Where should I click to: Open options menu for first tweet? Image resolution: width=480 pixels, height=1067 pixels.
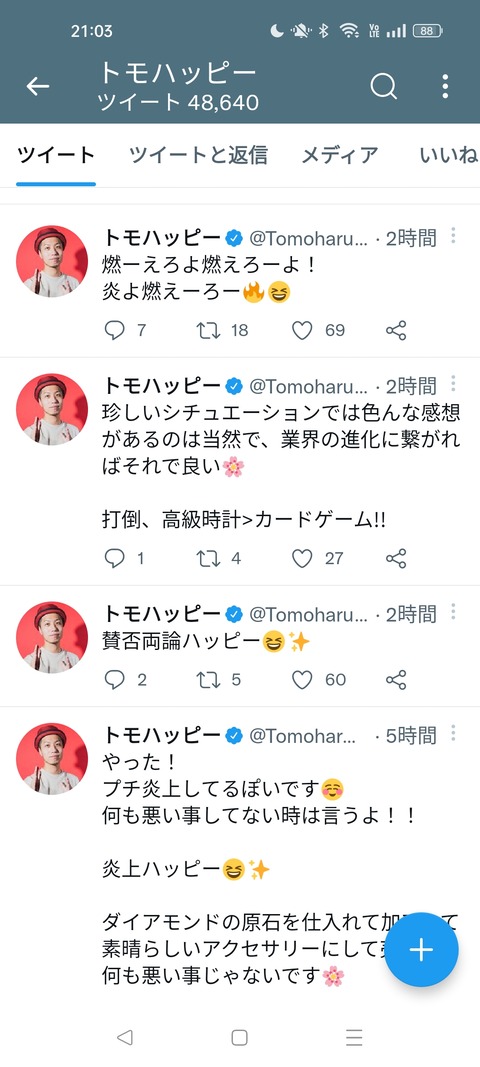(453, 236)
